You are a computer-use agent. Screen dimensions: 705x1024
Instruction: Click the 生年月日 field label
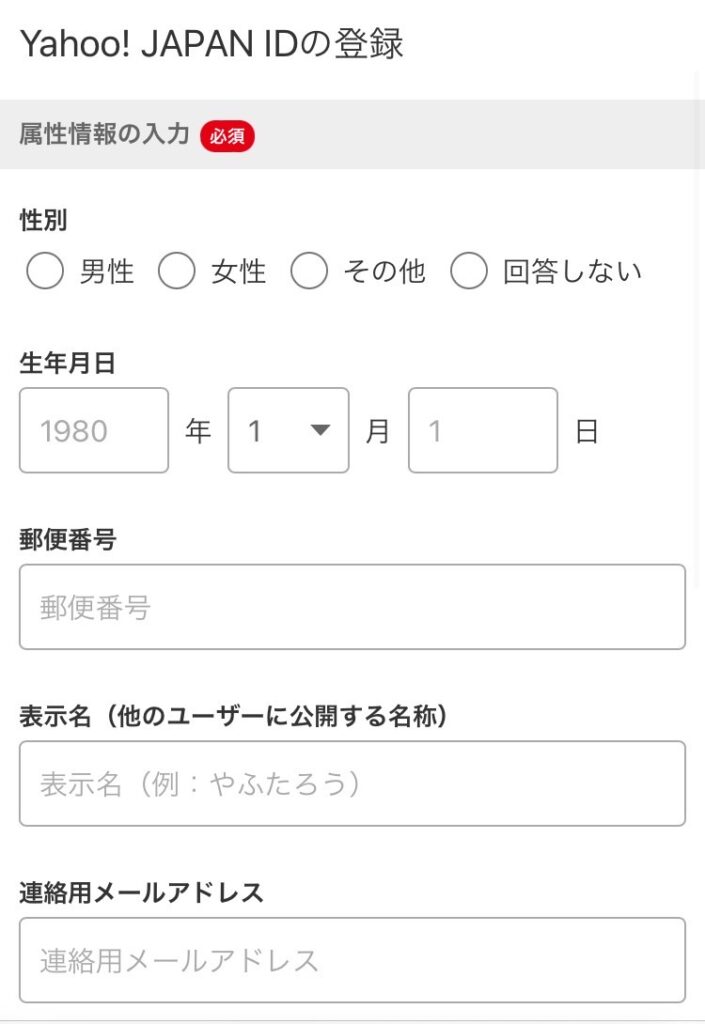click(68, 364)
